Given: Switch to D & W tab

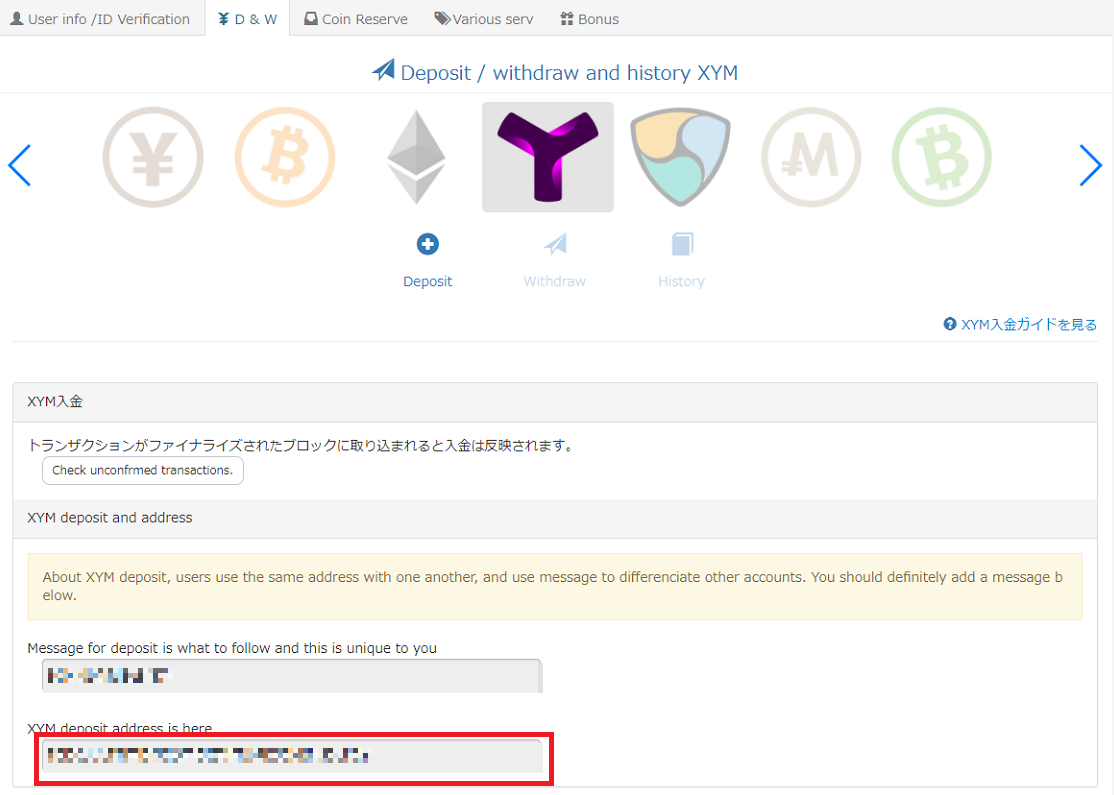Looking at the screenshot, I should click(247, 18).
